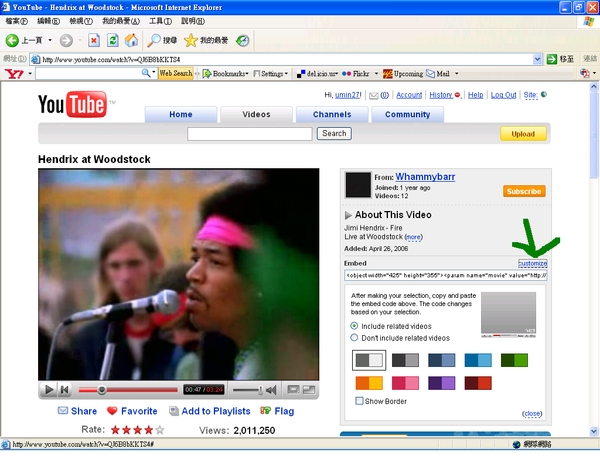Viewport: 600px width, 469px height.
Task: Pick the purple player color swatch
Action: (442, 383)
